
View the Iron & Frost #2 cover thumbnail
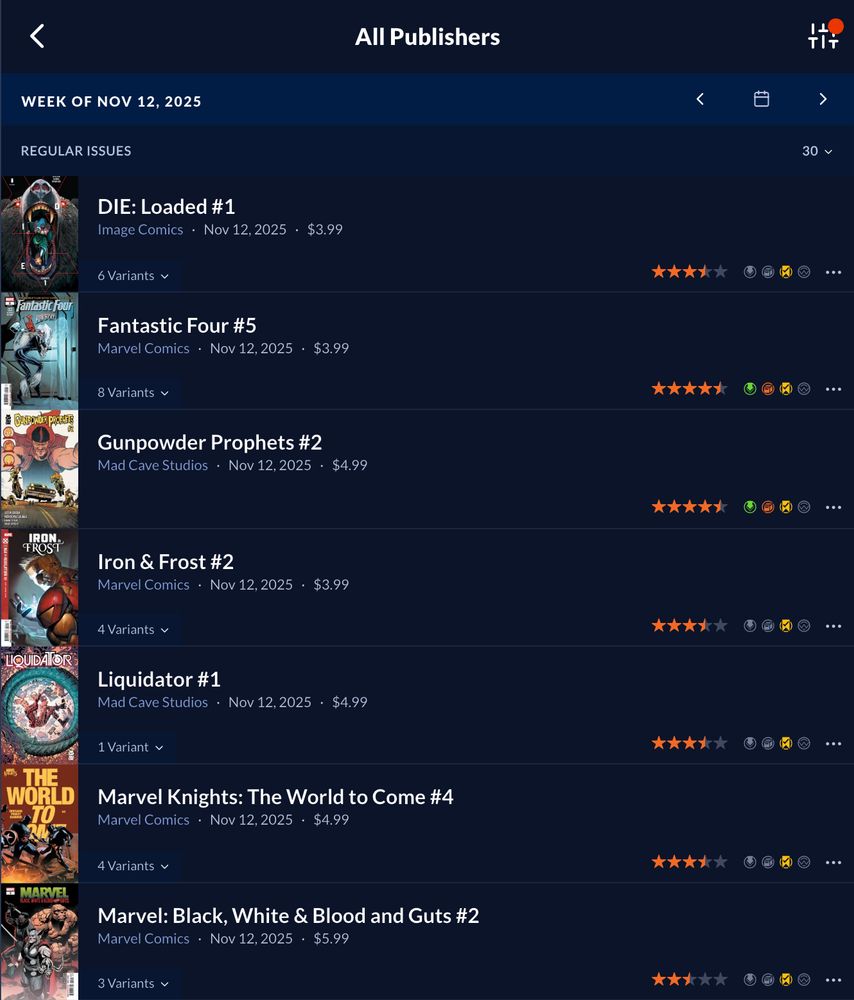[x=40, y=587]
